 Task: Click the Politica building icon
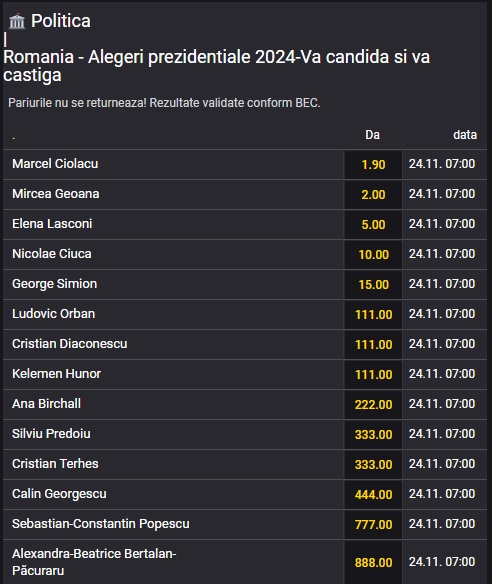17,21
